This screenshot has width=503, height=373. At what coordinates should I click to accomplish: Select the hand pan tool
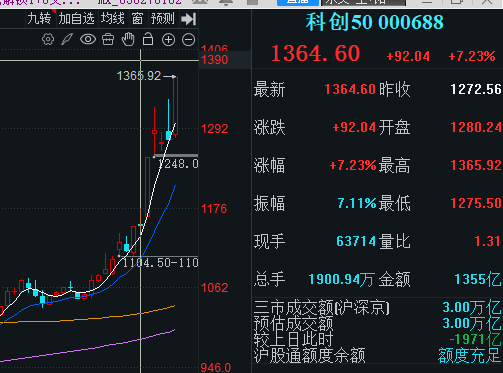(128, 40)
